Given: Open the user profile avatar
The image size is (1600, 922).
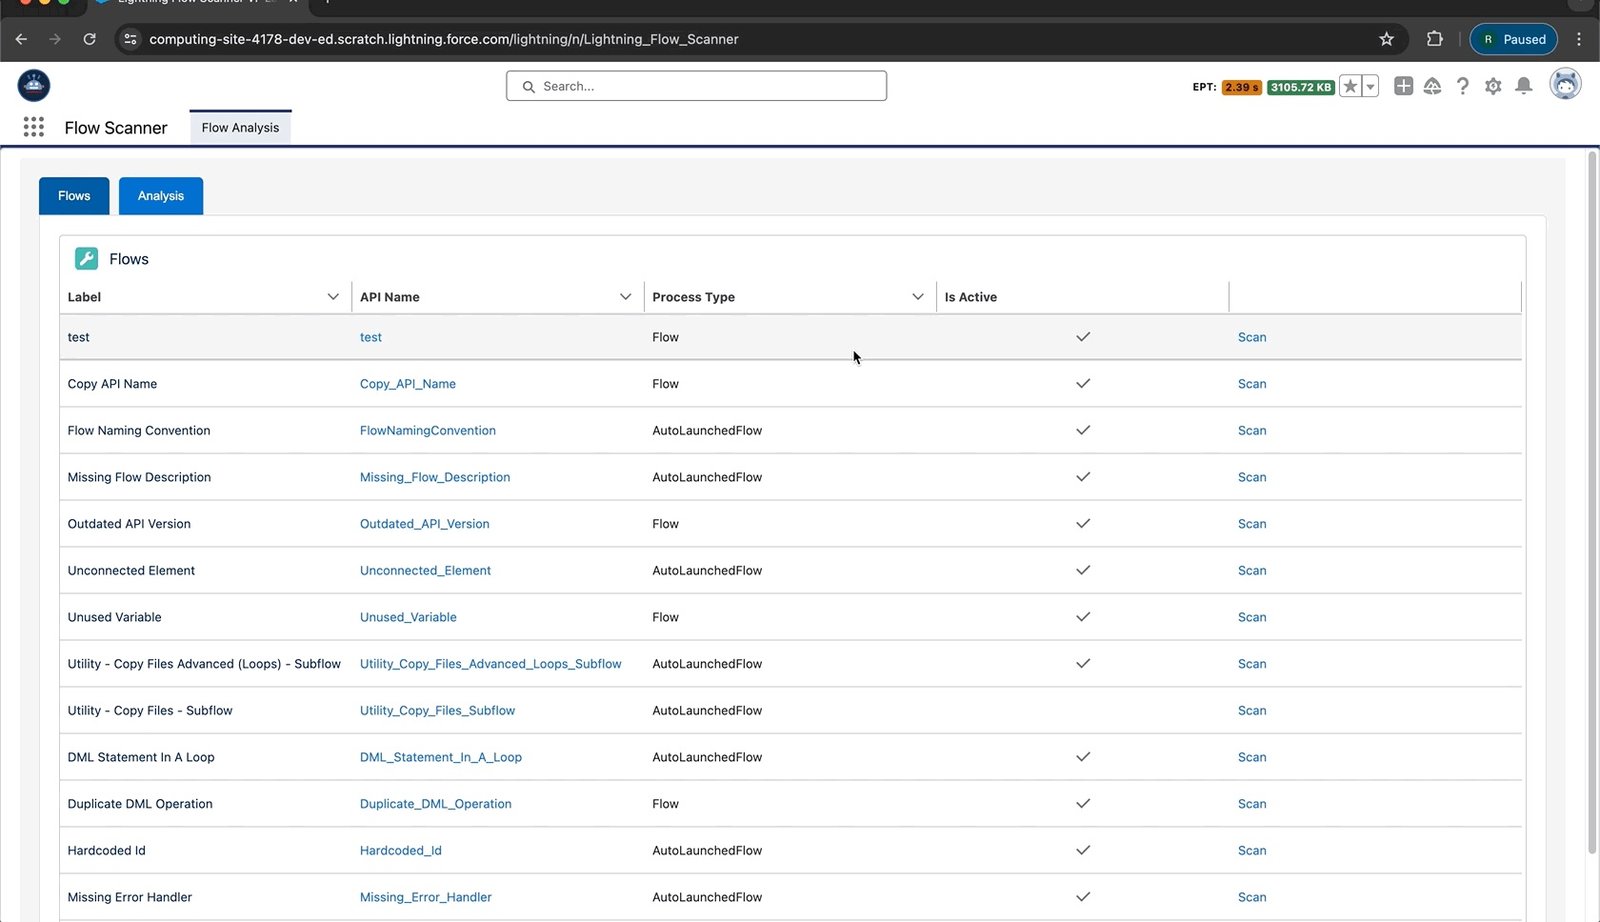Looking at the screenshot, I should pyautogui.click(x=1565, y=85).
